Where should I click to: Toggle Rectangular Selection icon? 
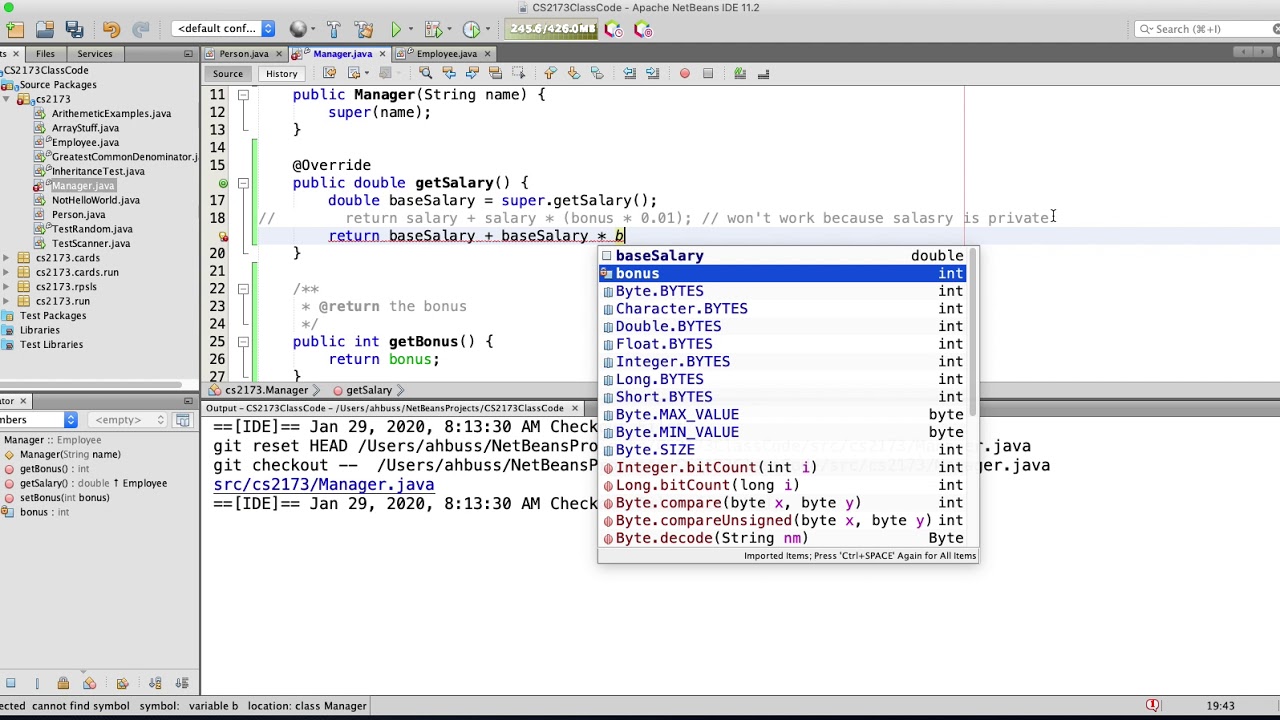[x=518, y=73]
